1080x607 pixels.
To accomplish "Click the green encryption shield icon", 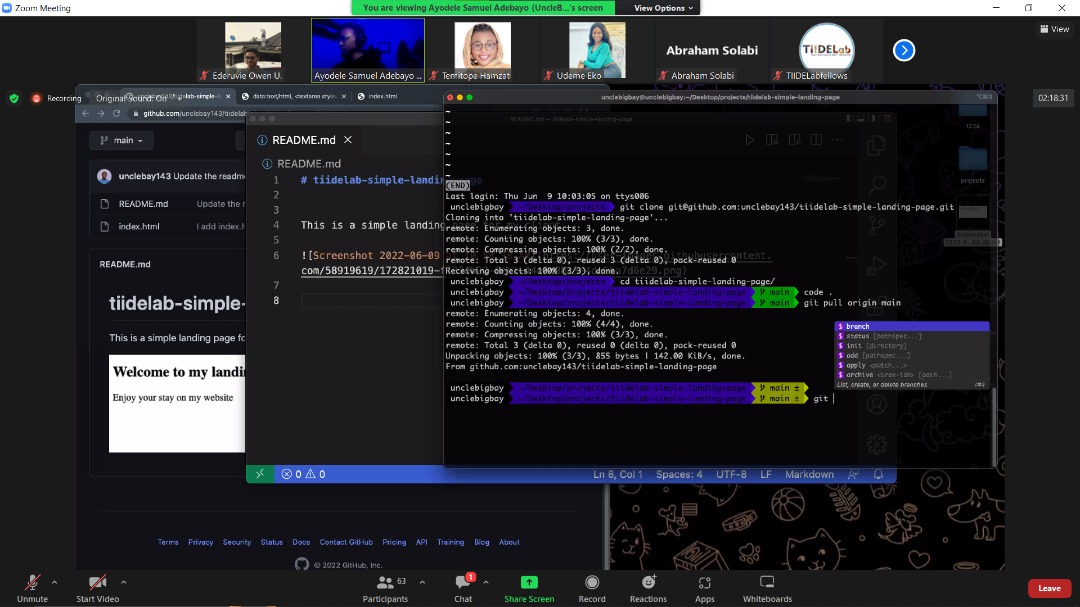I will click(x=14, y=99).
